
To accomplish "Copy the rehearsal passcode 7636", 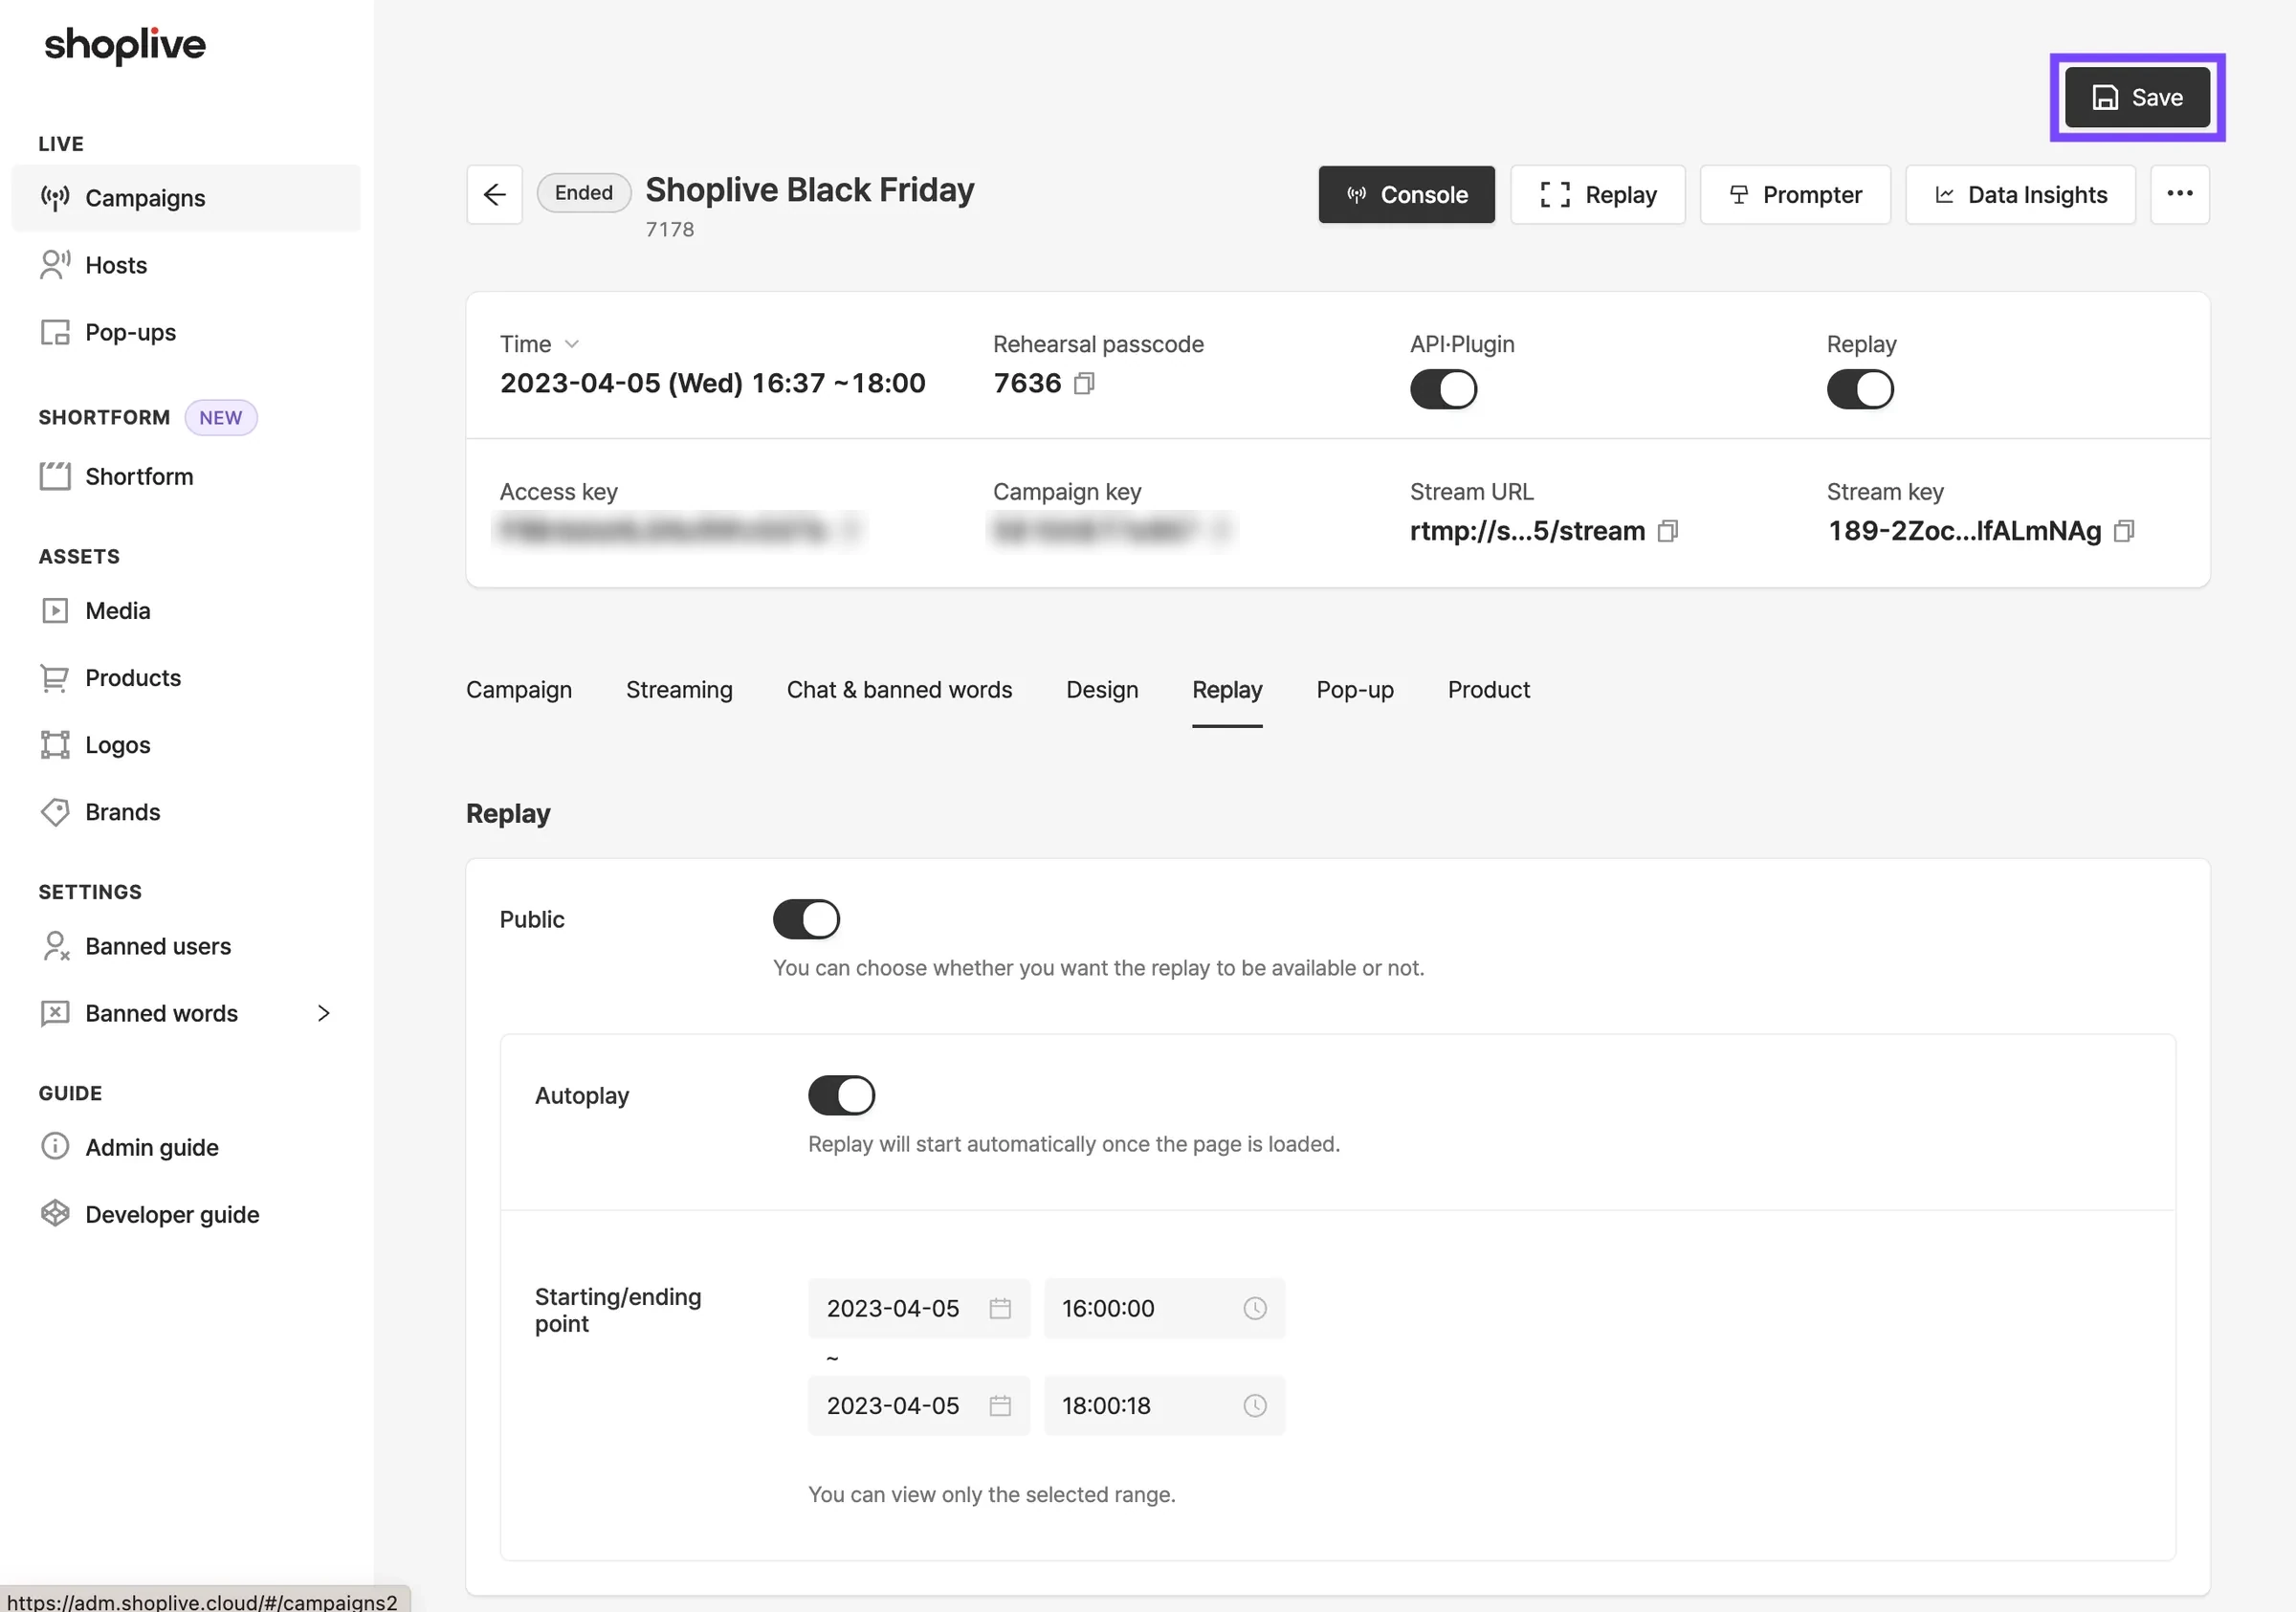I will 1084,383.
